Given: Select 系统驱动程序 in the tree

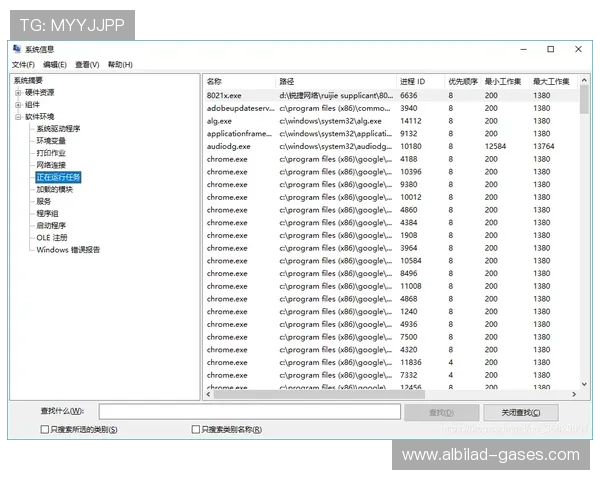Looking at the screenshot, I should (x=58, y=129).
